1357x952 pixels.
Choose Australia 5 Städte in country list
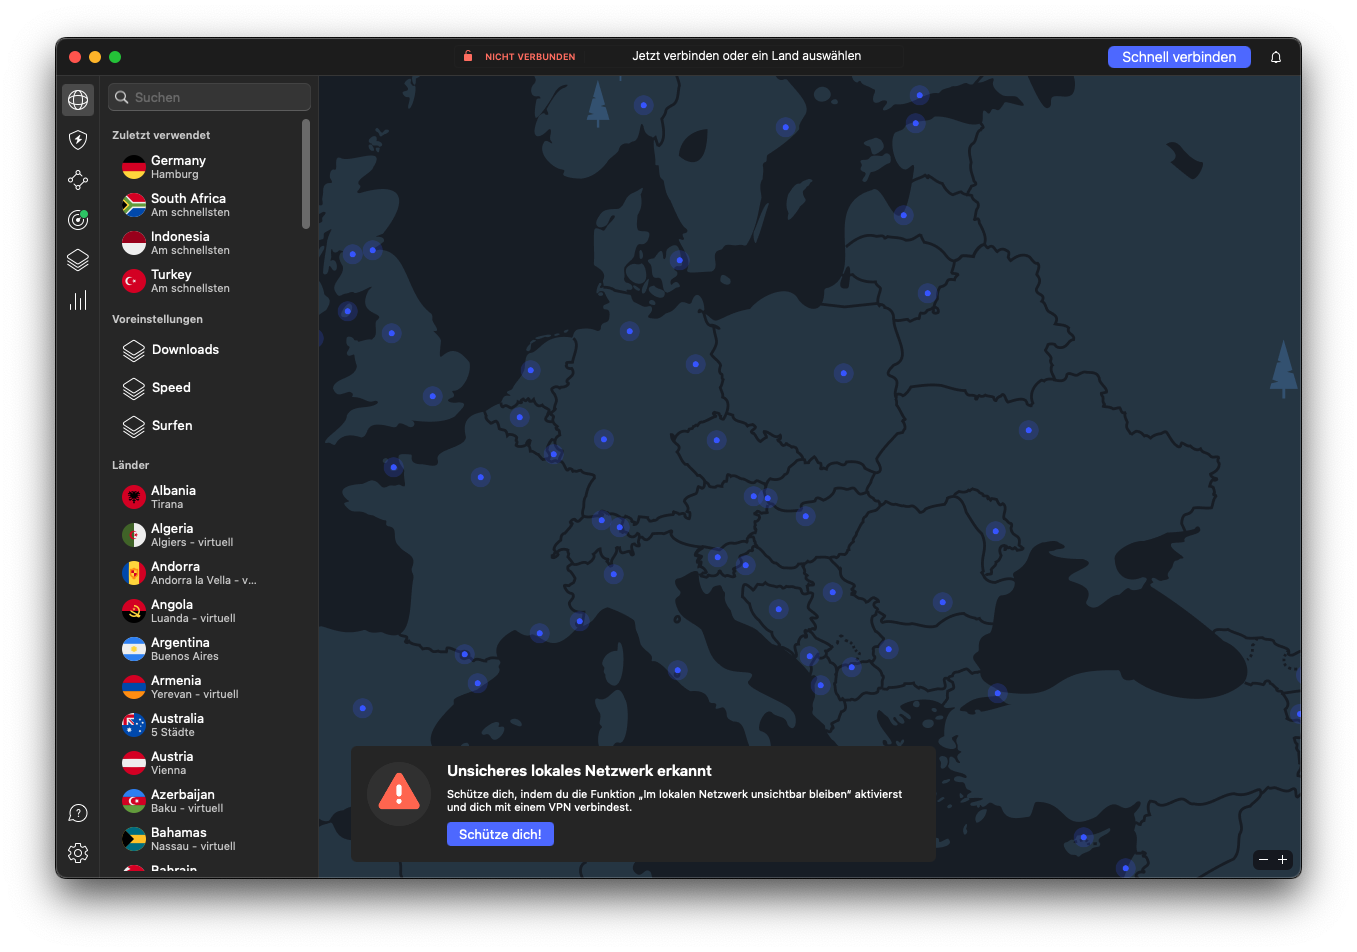tap(205, 725)
